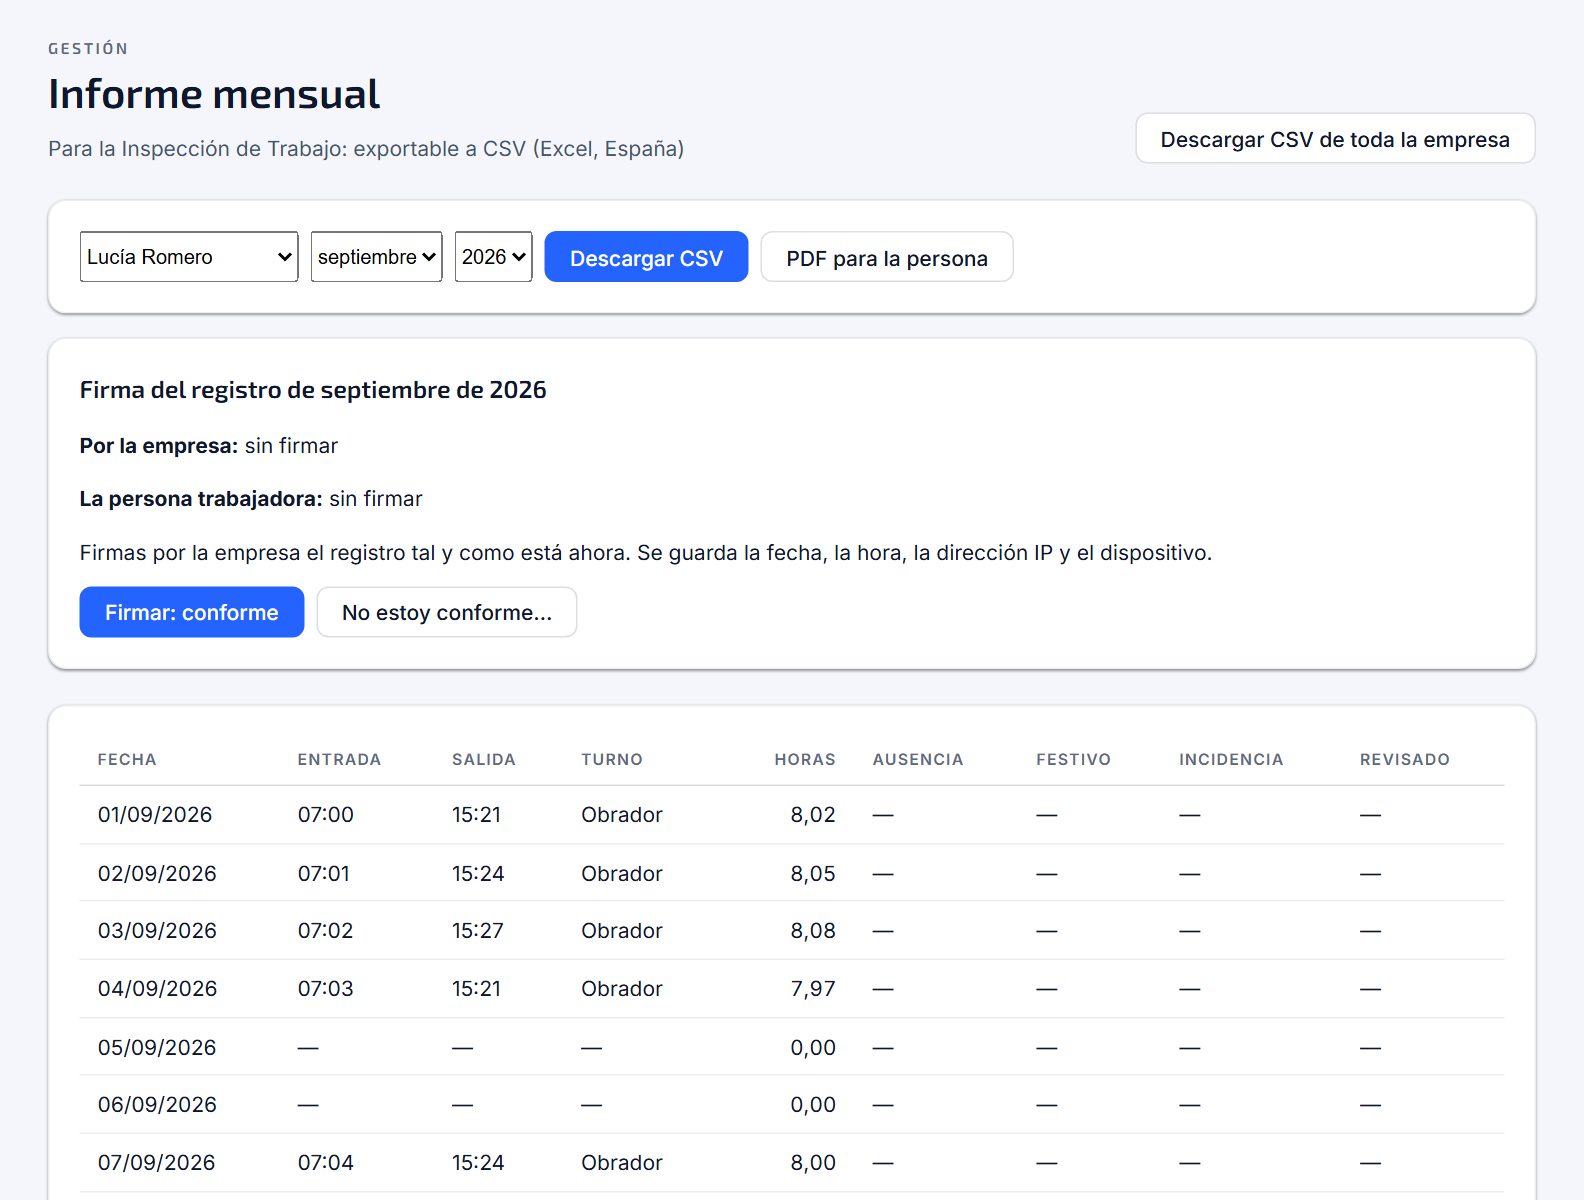Click the ENTRADA column header

(x=339, y=760)
